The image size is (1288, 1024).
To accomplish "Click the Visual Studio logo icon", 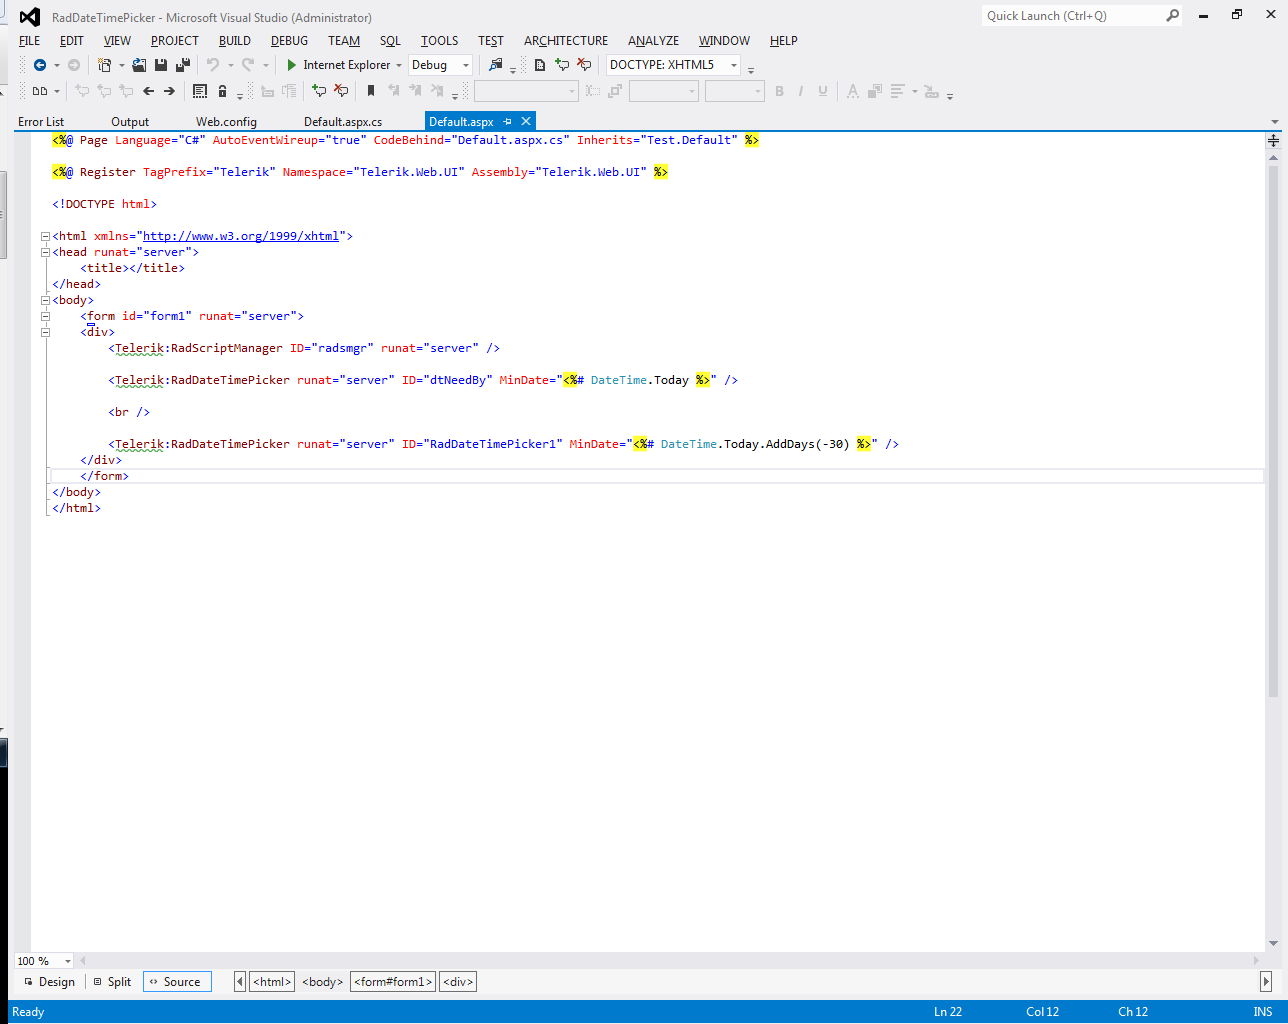I will [30, 17].
